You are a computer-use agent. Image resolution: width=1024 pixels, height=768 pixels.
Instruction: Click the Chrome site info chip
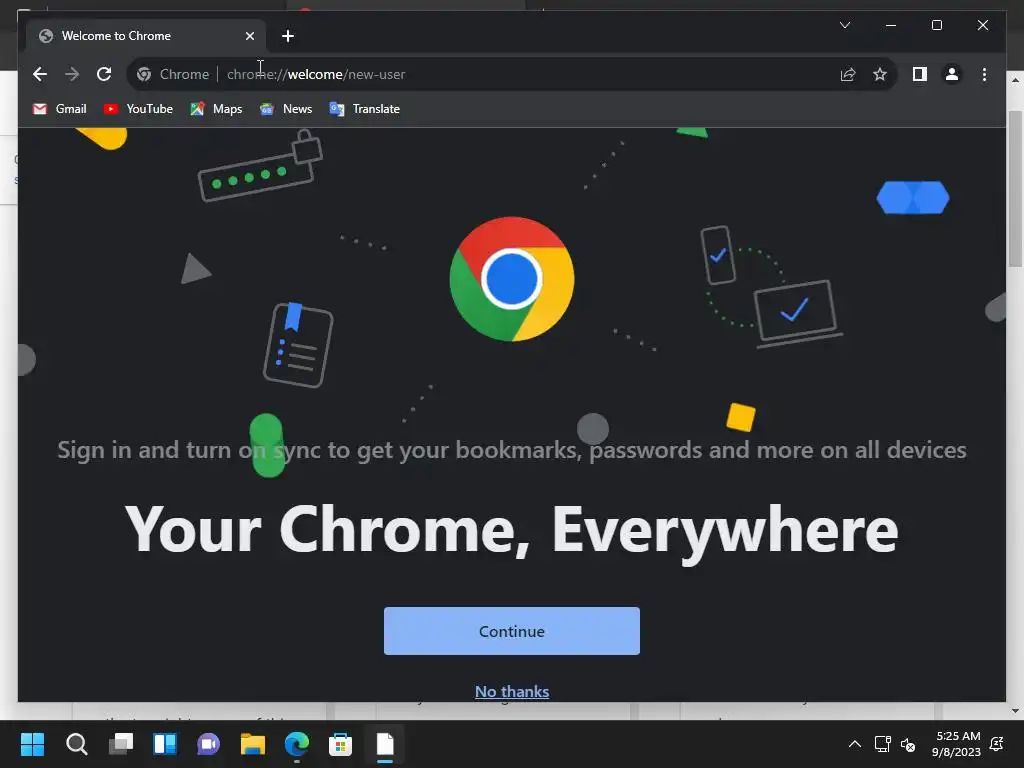pos(173,74)
